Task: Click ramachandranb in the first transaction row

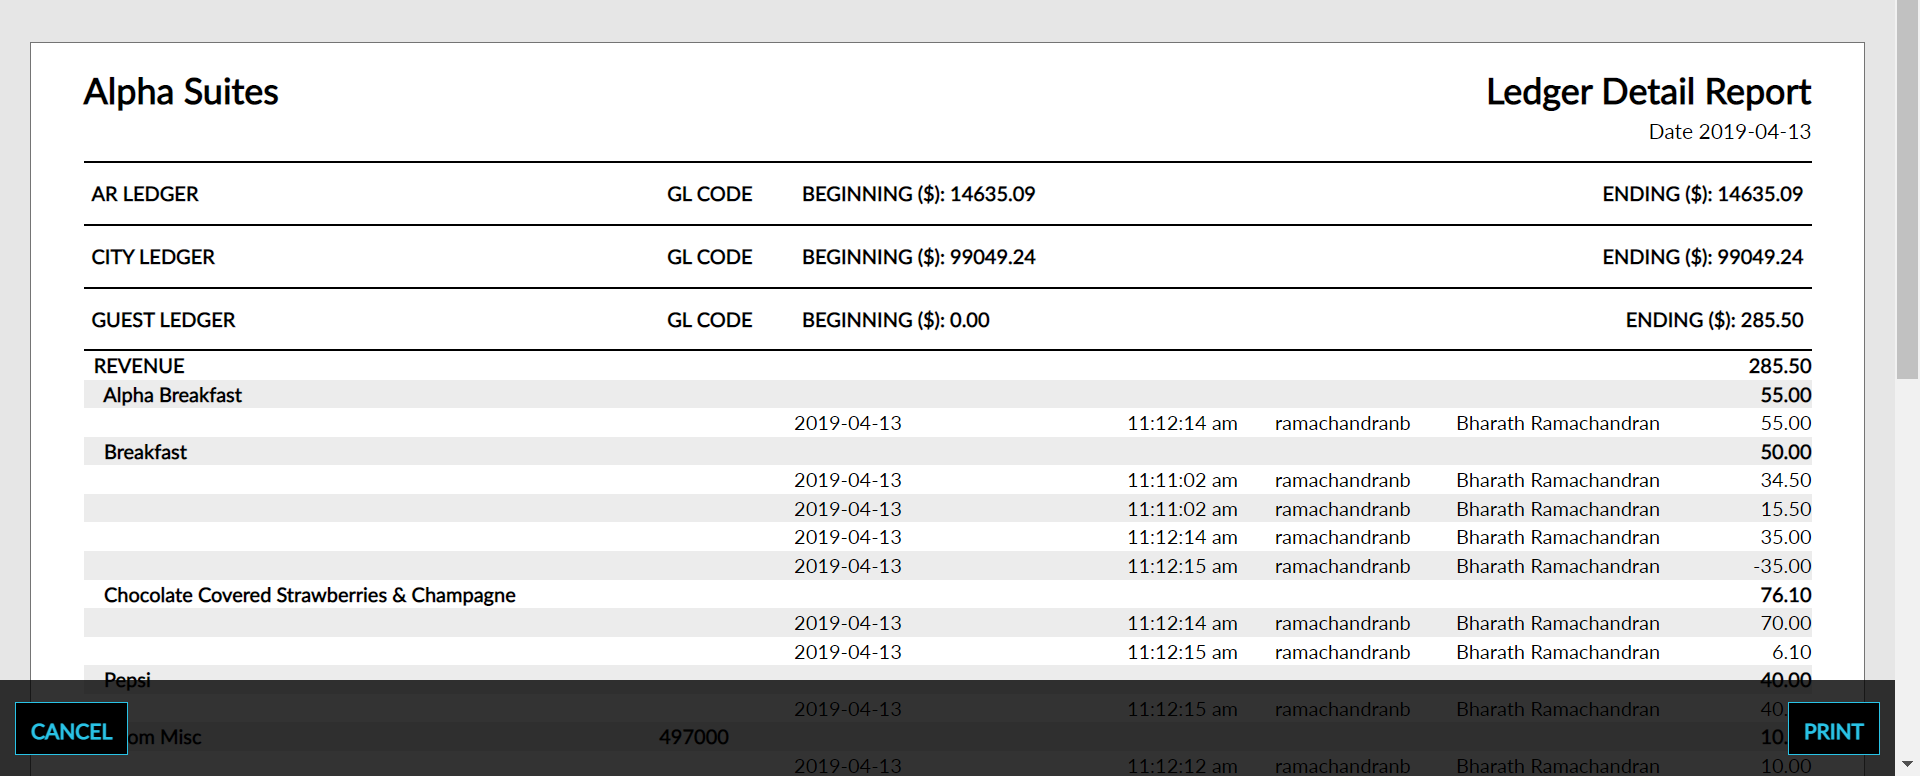Action: tap(1343, 423)
